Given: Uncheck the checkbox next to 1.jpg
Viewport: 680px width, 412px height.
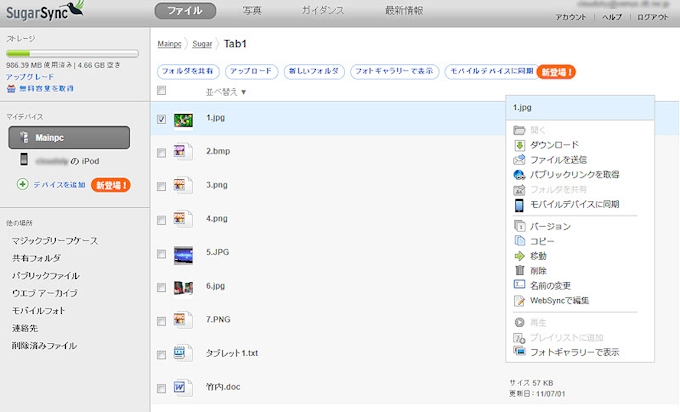Looking at the screenshot, I should click(162, 119).
